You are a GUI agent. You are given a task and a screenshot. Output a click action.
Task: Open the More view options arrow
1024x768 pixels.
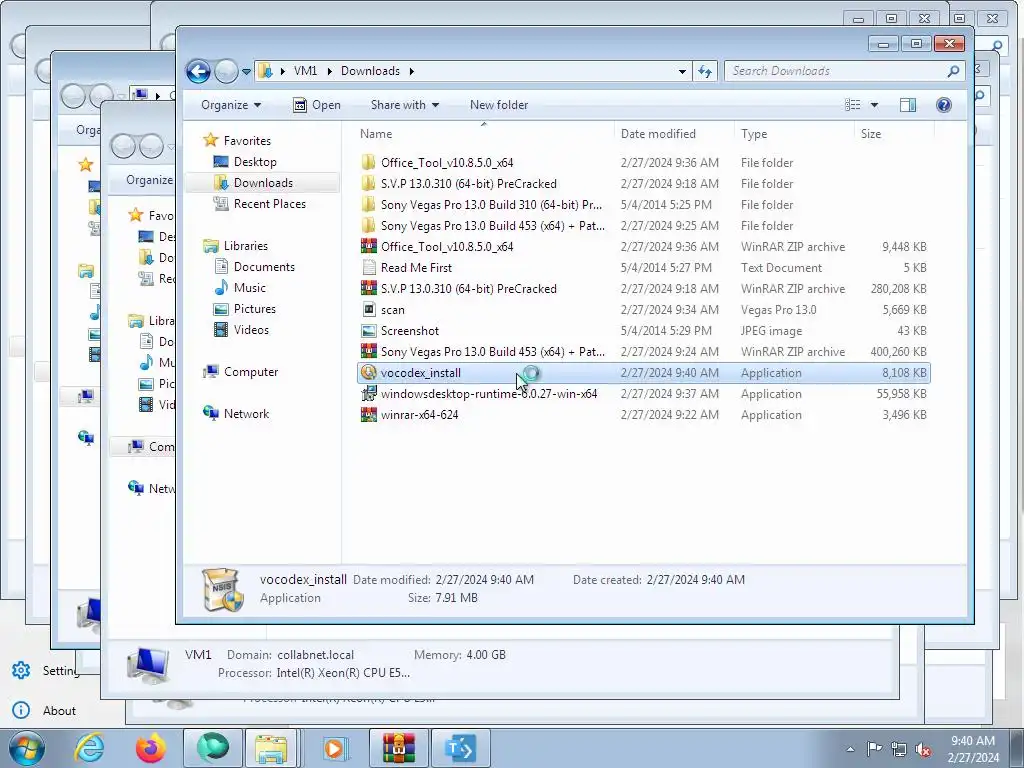(x=874, y=105)
